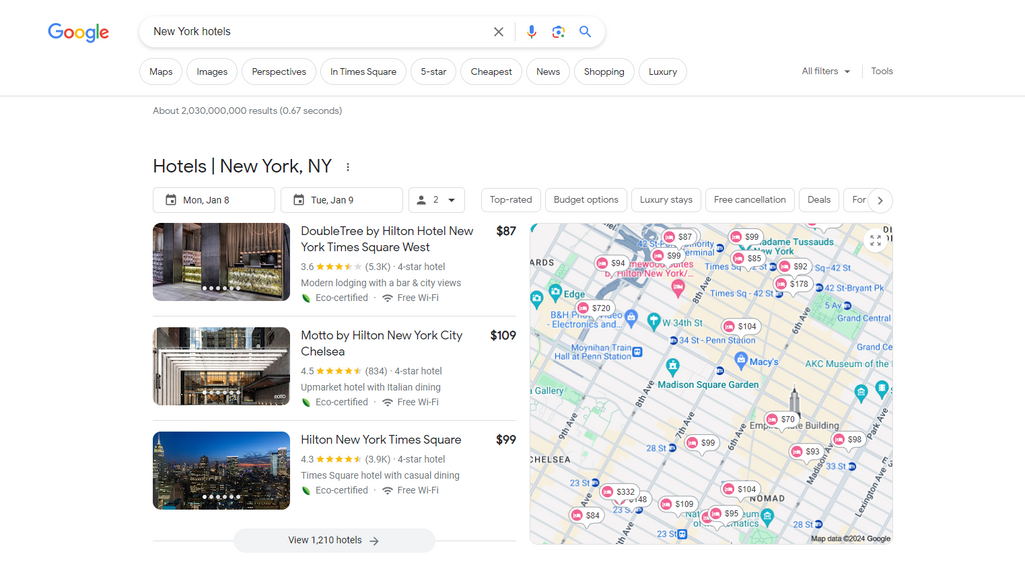Apply the Cheapest search chip
The height and width of the screenshot is (567, 1025).
[x=491, y=72]
